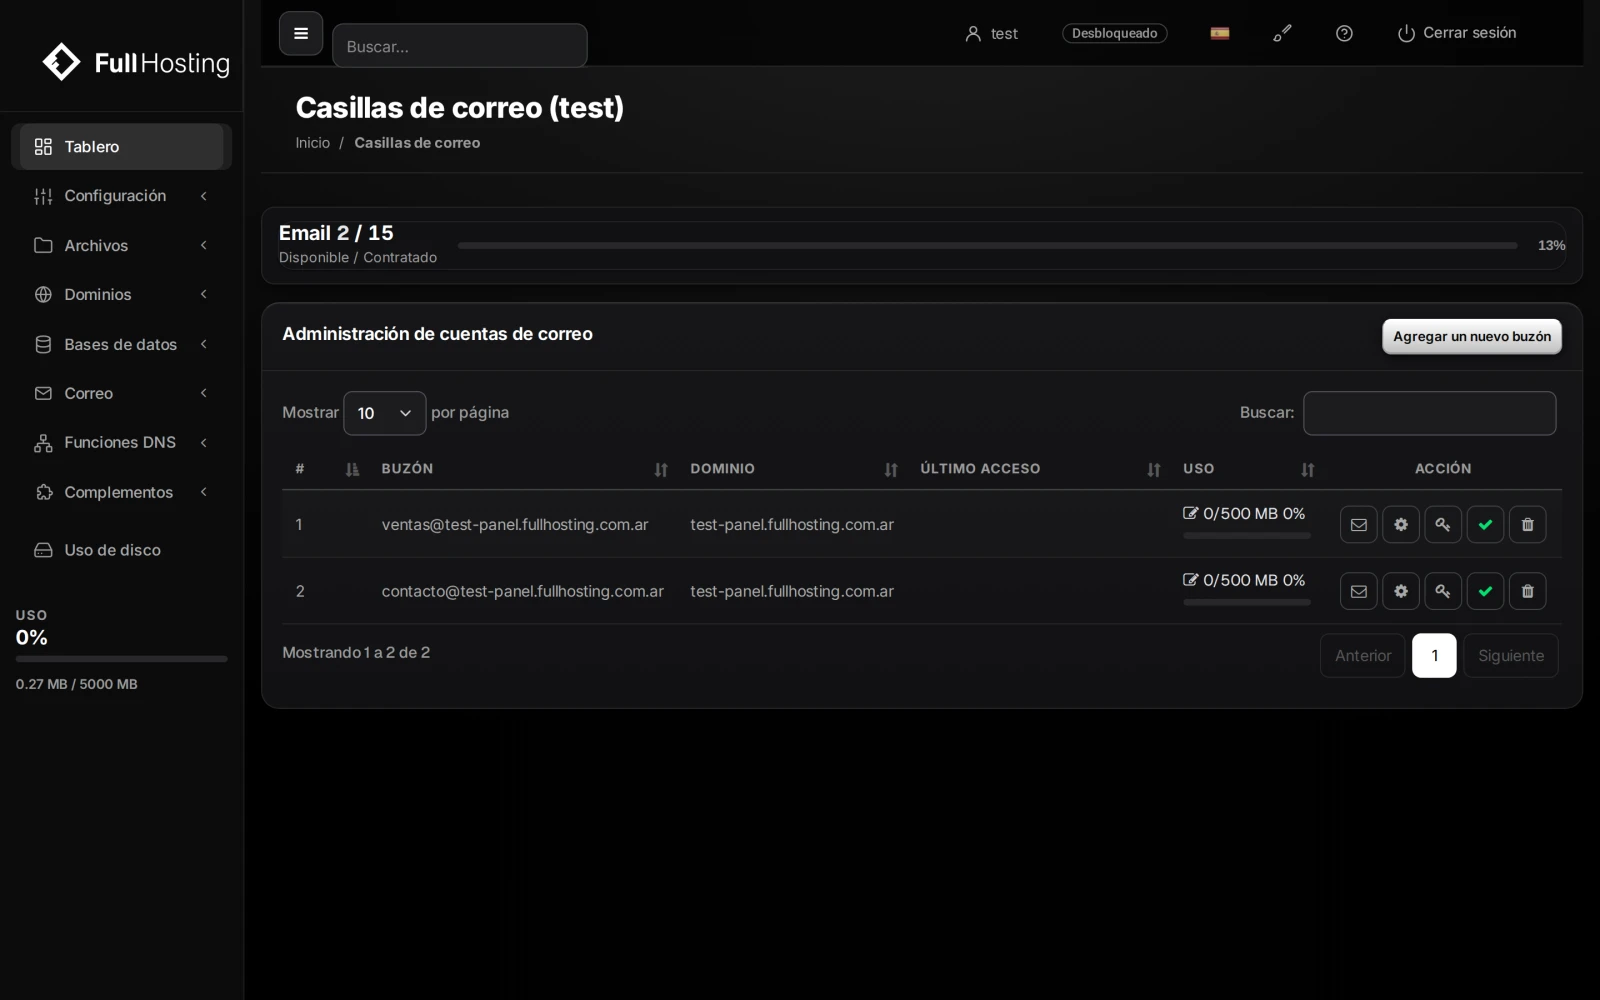
Task: Follow the Inicio breadcrumb link
Action: pyautogui.click(x=312, y=143)
